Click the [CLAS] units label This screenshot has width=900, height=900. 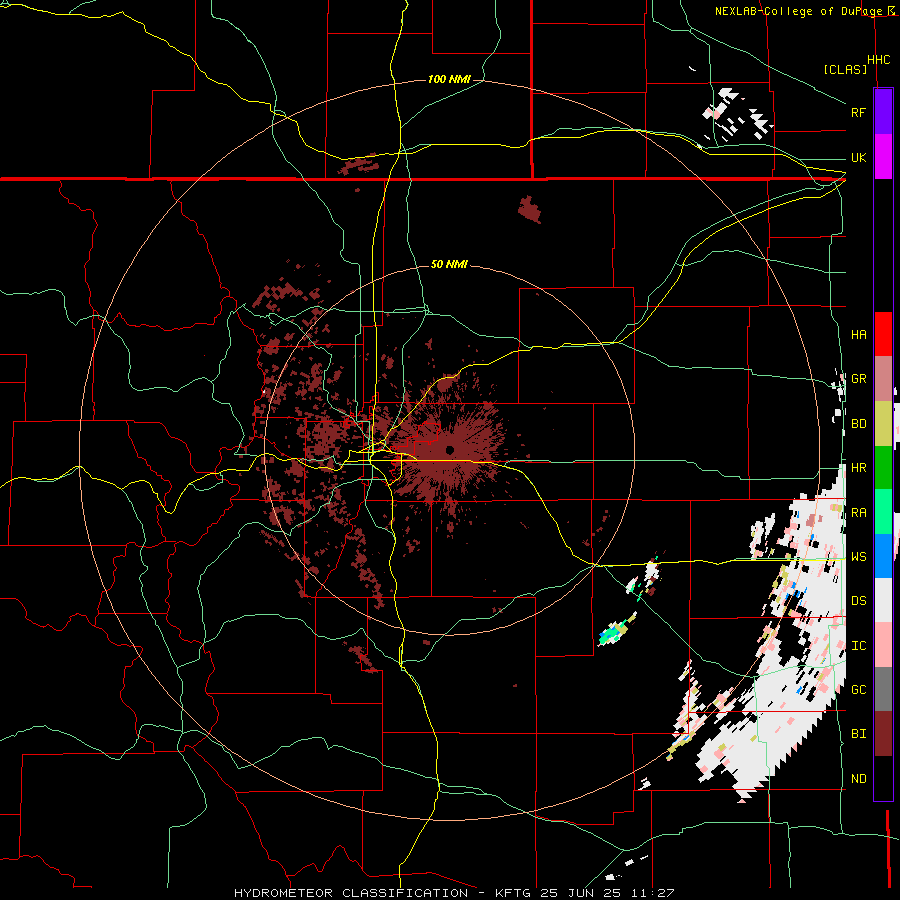845,69
